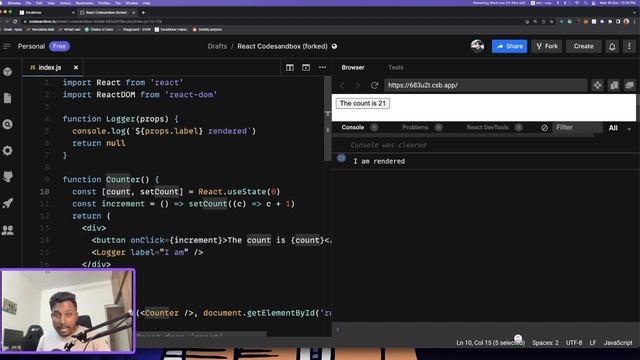
Task: Click the responsive preview icon beside the URL bar
Action: 614,85
